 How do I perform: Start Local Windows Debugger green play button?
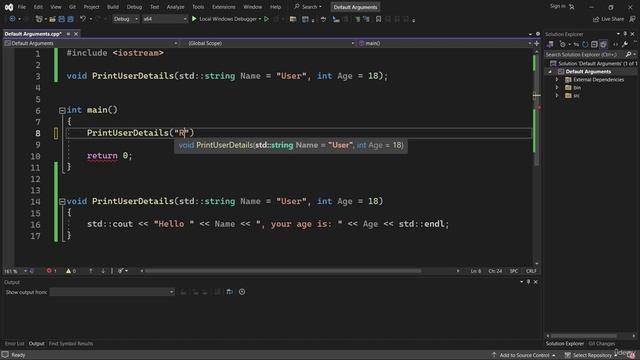tap(194, 19)
